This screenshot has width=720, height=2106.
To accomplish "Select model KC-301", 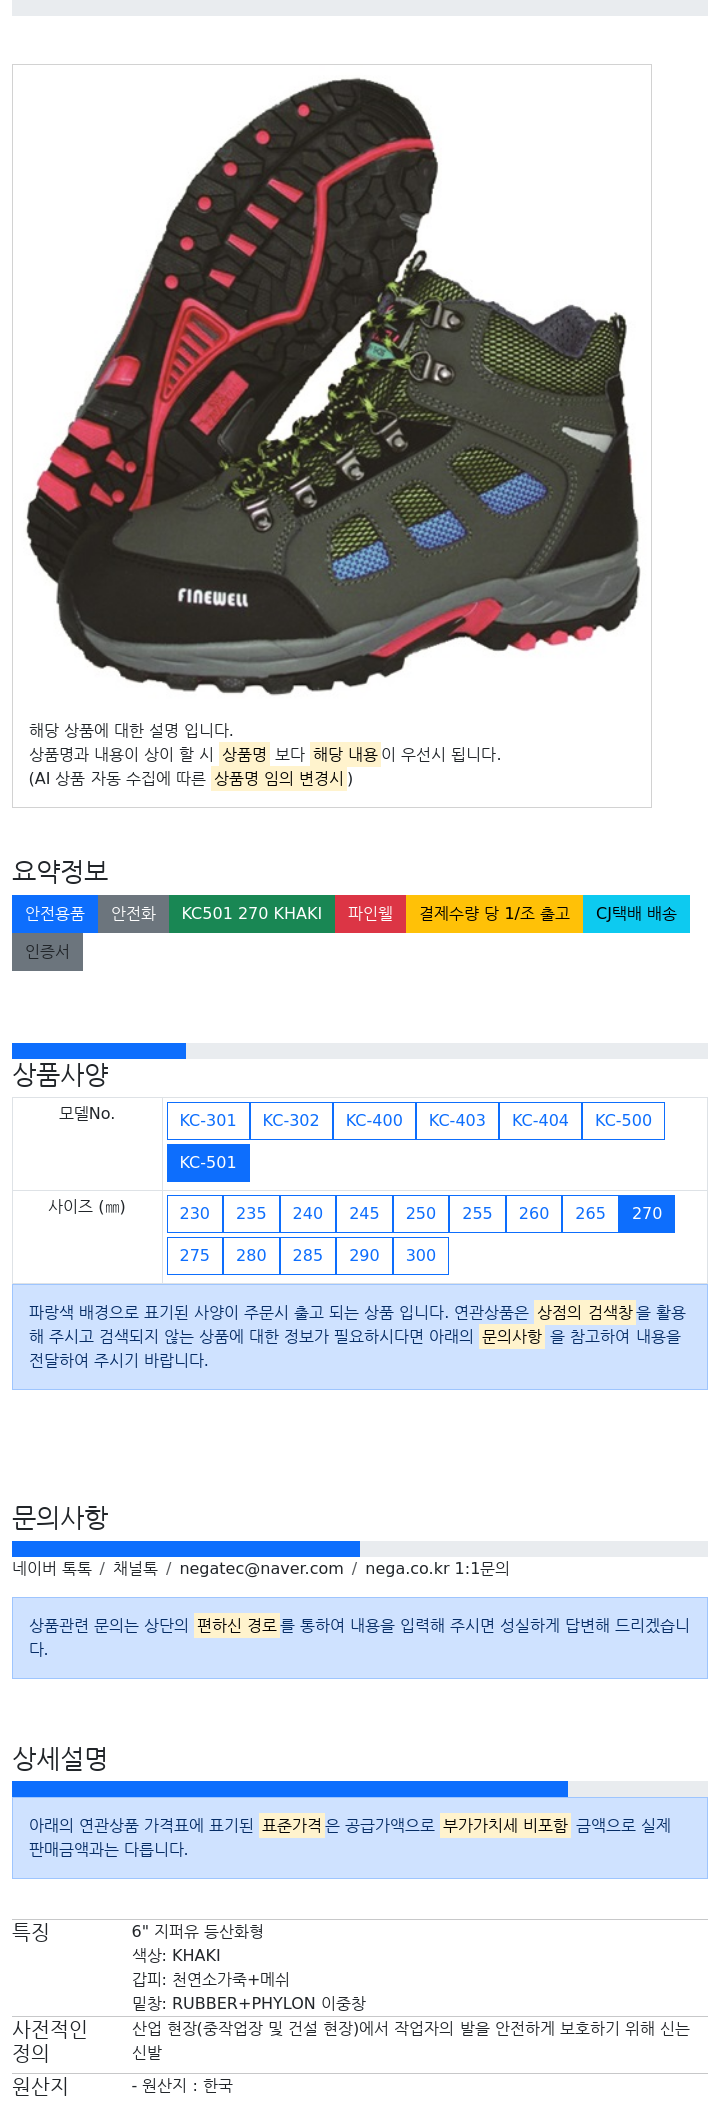I will (208, 1120).
